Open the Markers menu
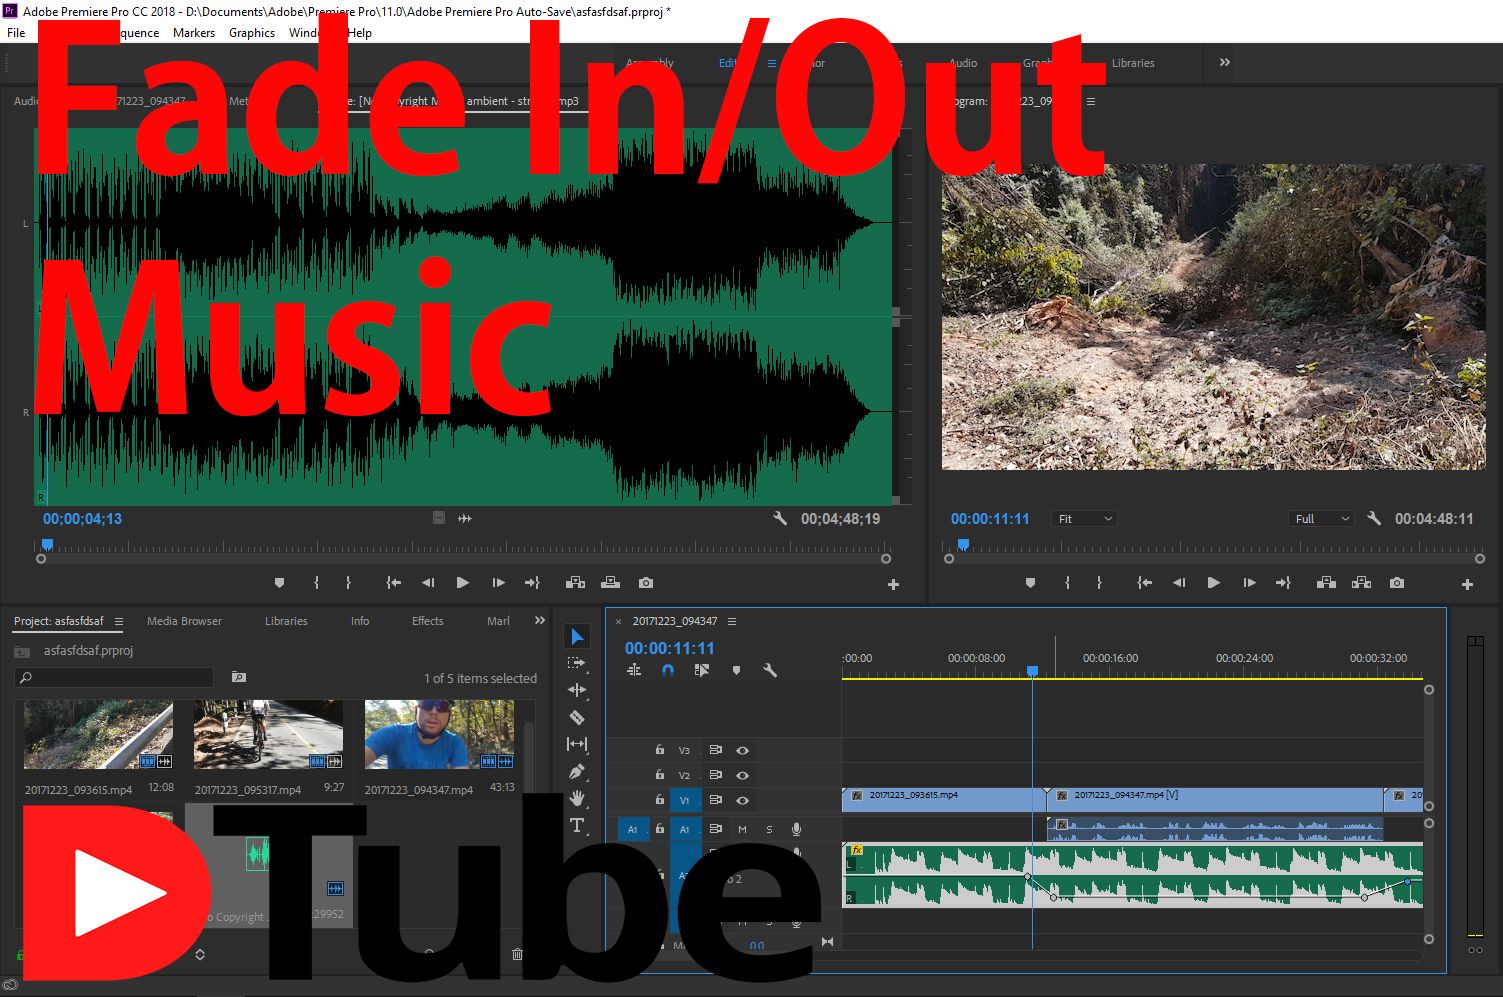 coord(194,33)
